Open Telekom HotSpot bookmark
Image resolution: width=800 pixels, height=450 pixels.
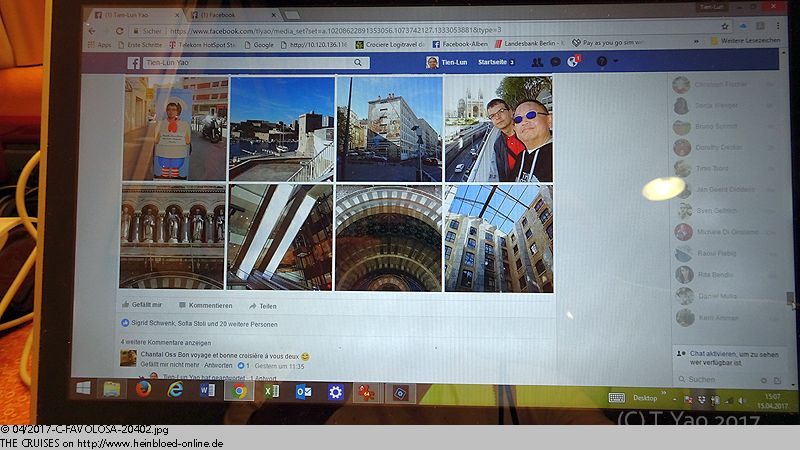tap(202, 45)
